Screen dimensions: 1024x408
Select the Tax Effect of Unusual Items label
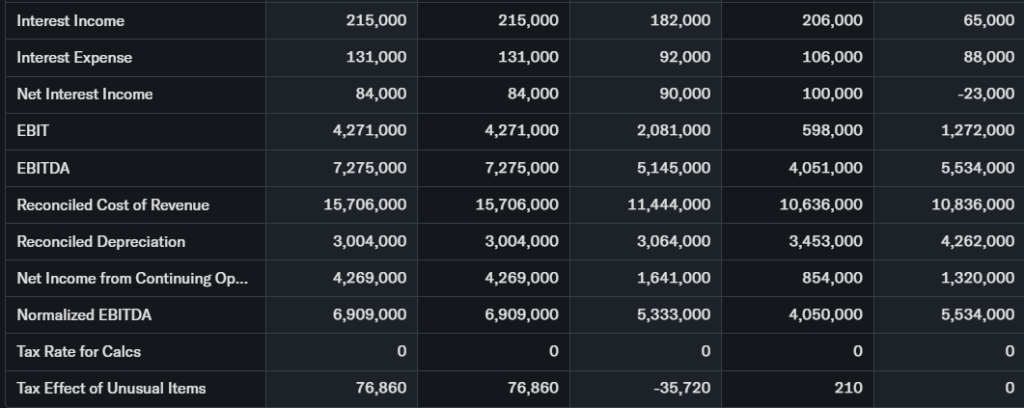pyautogui.click(x=111, y=388)
